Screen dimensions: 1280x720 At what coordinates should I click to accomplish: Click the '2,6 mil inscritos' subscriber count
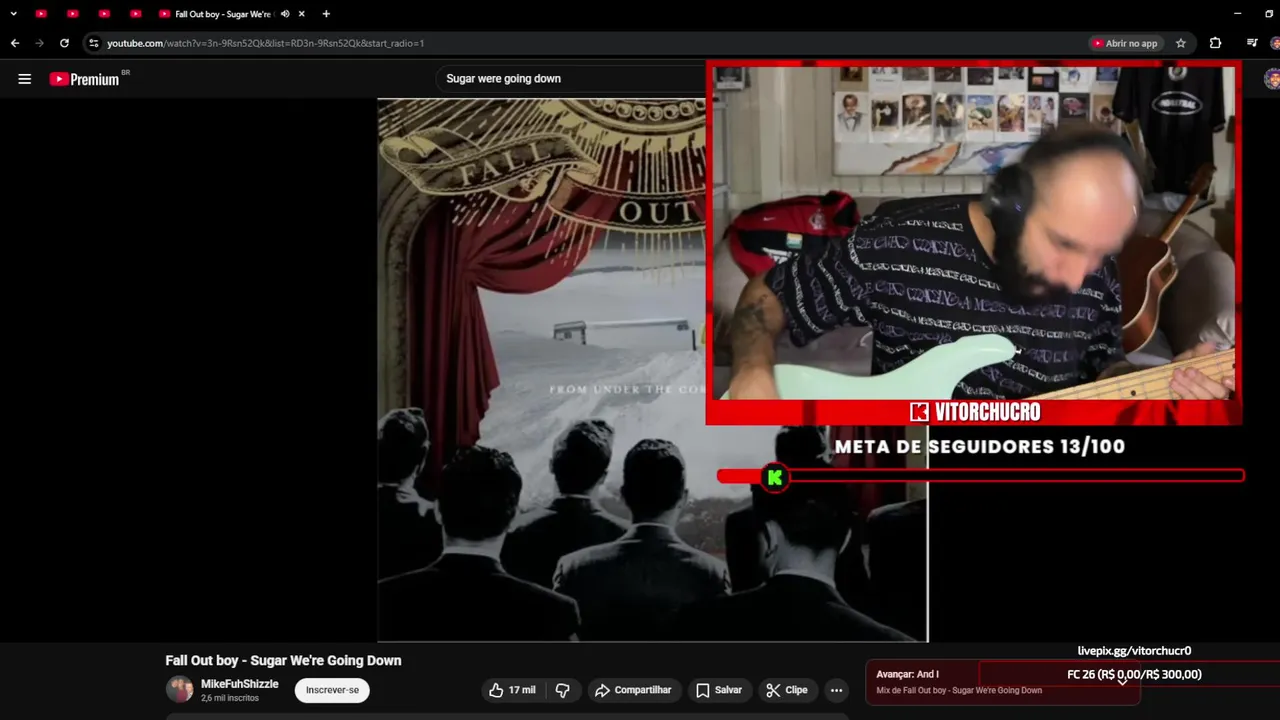coord(230,698)
